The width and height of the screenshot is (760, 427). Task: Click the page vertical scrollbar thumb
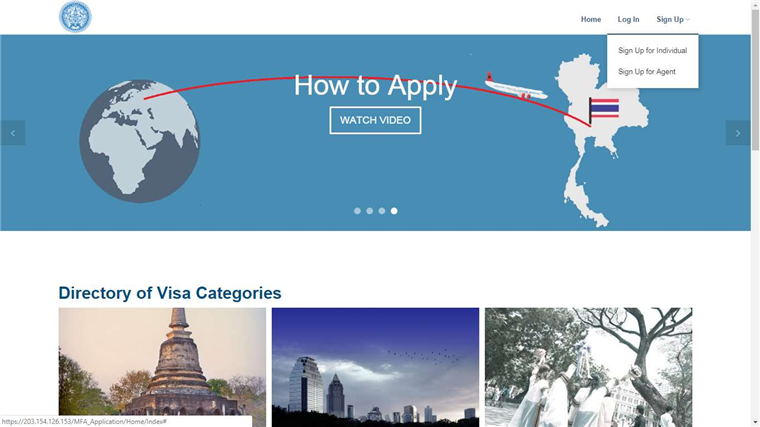point(755,78)
